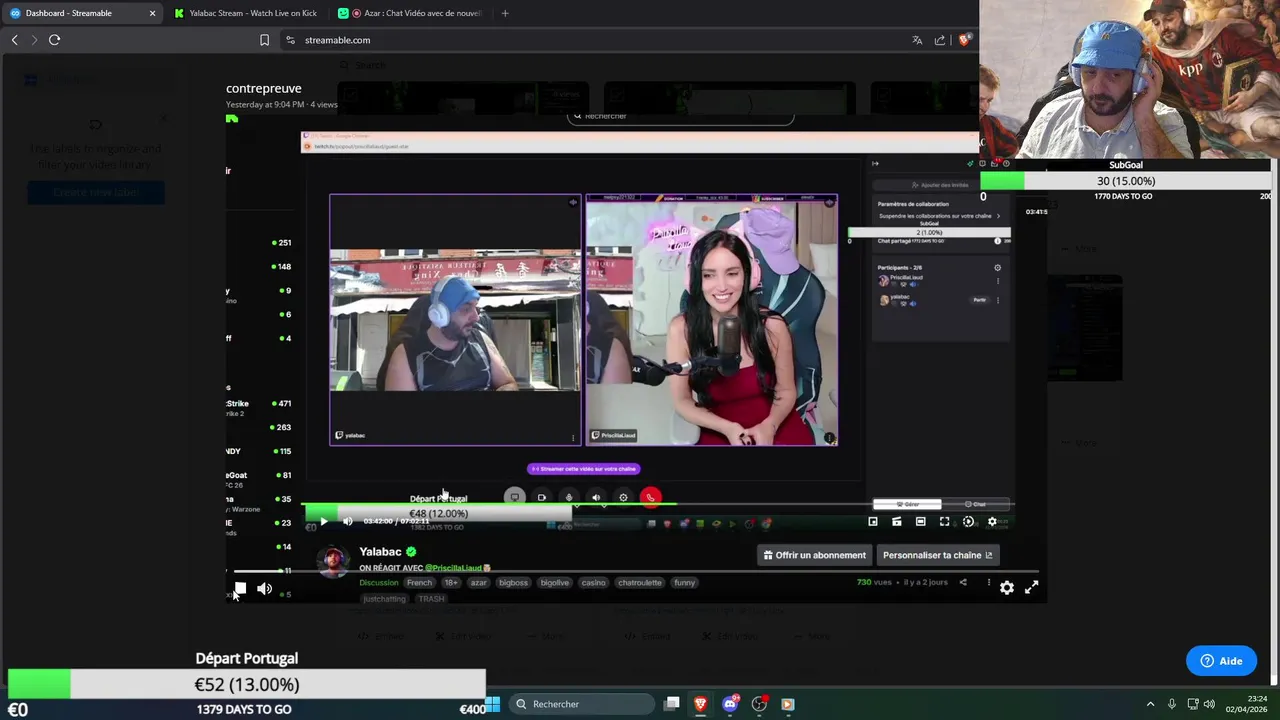Click the Yalabac channel name

coord(380,552)
